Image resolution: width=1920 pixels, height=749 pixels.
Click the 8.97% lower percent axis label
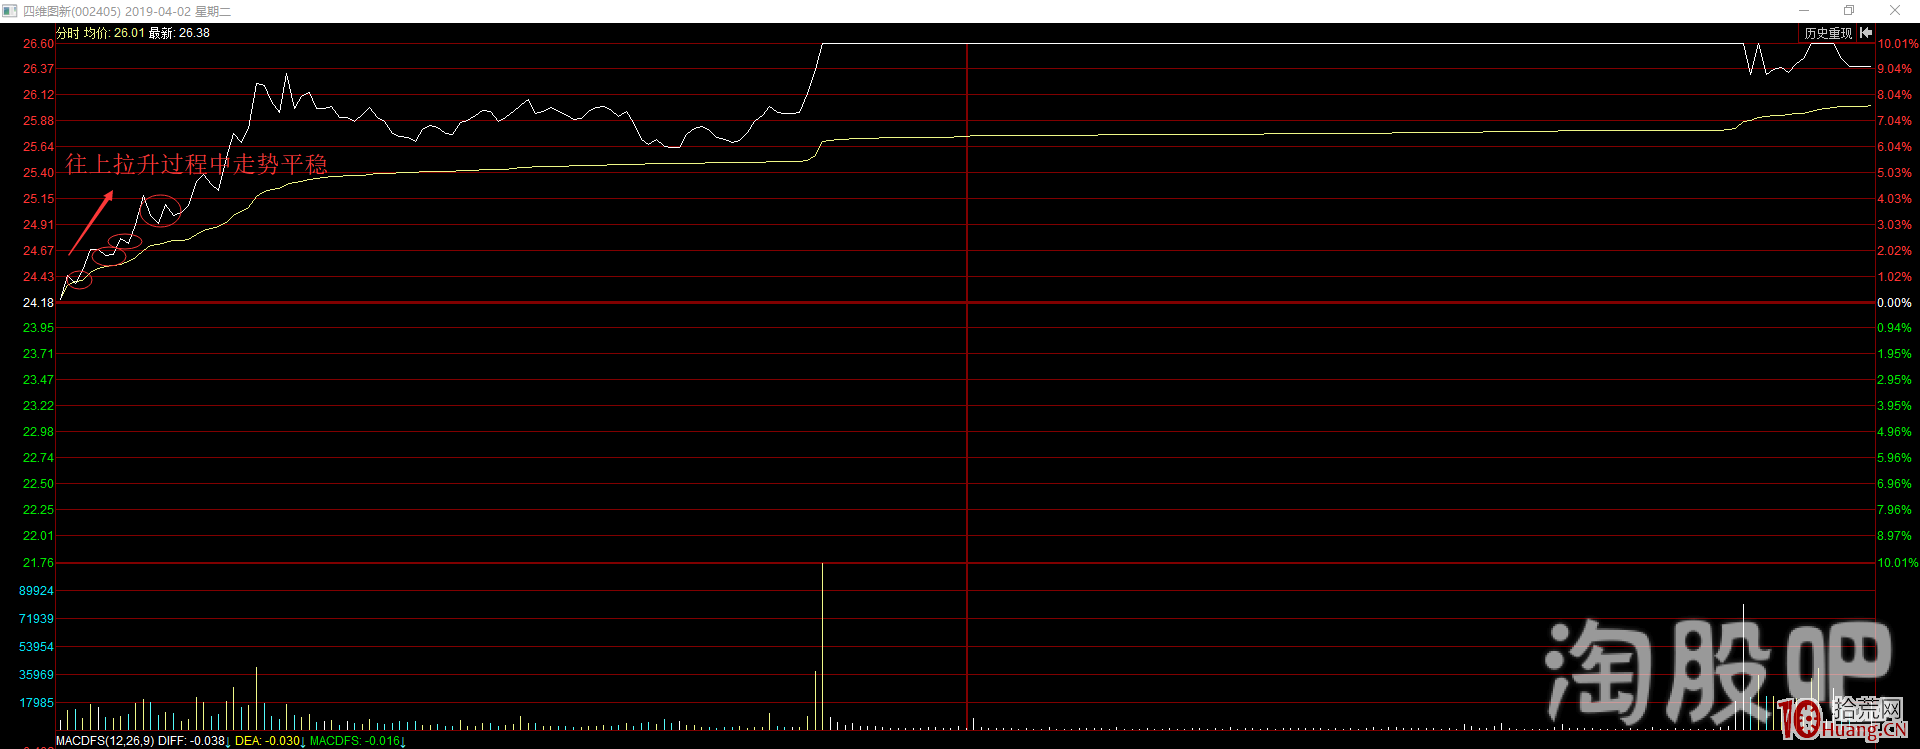point(1894,536)
